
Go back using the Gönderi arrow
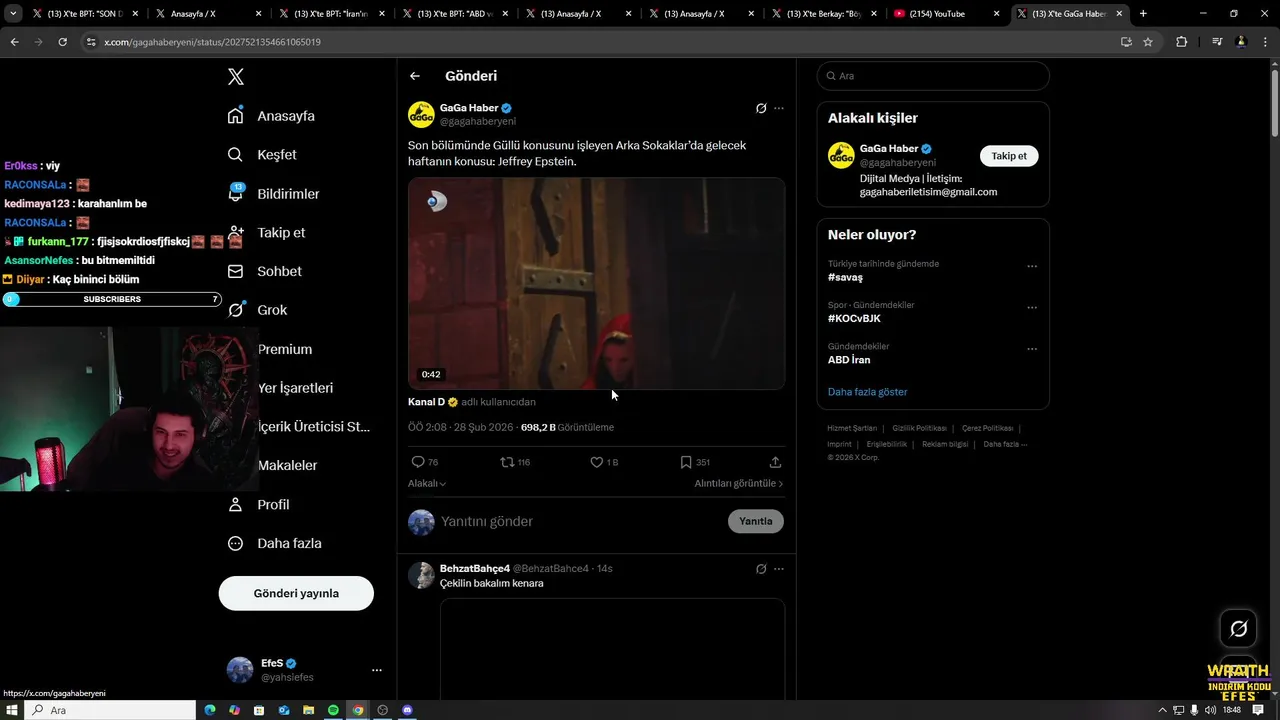tap(415, 76)
